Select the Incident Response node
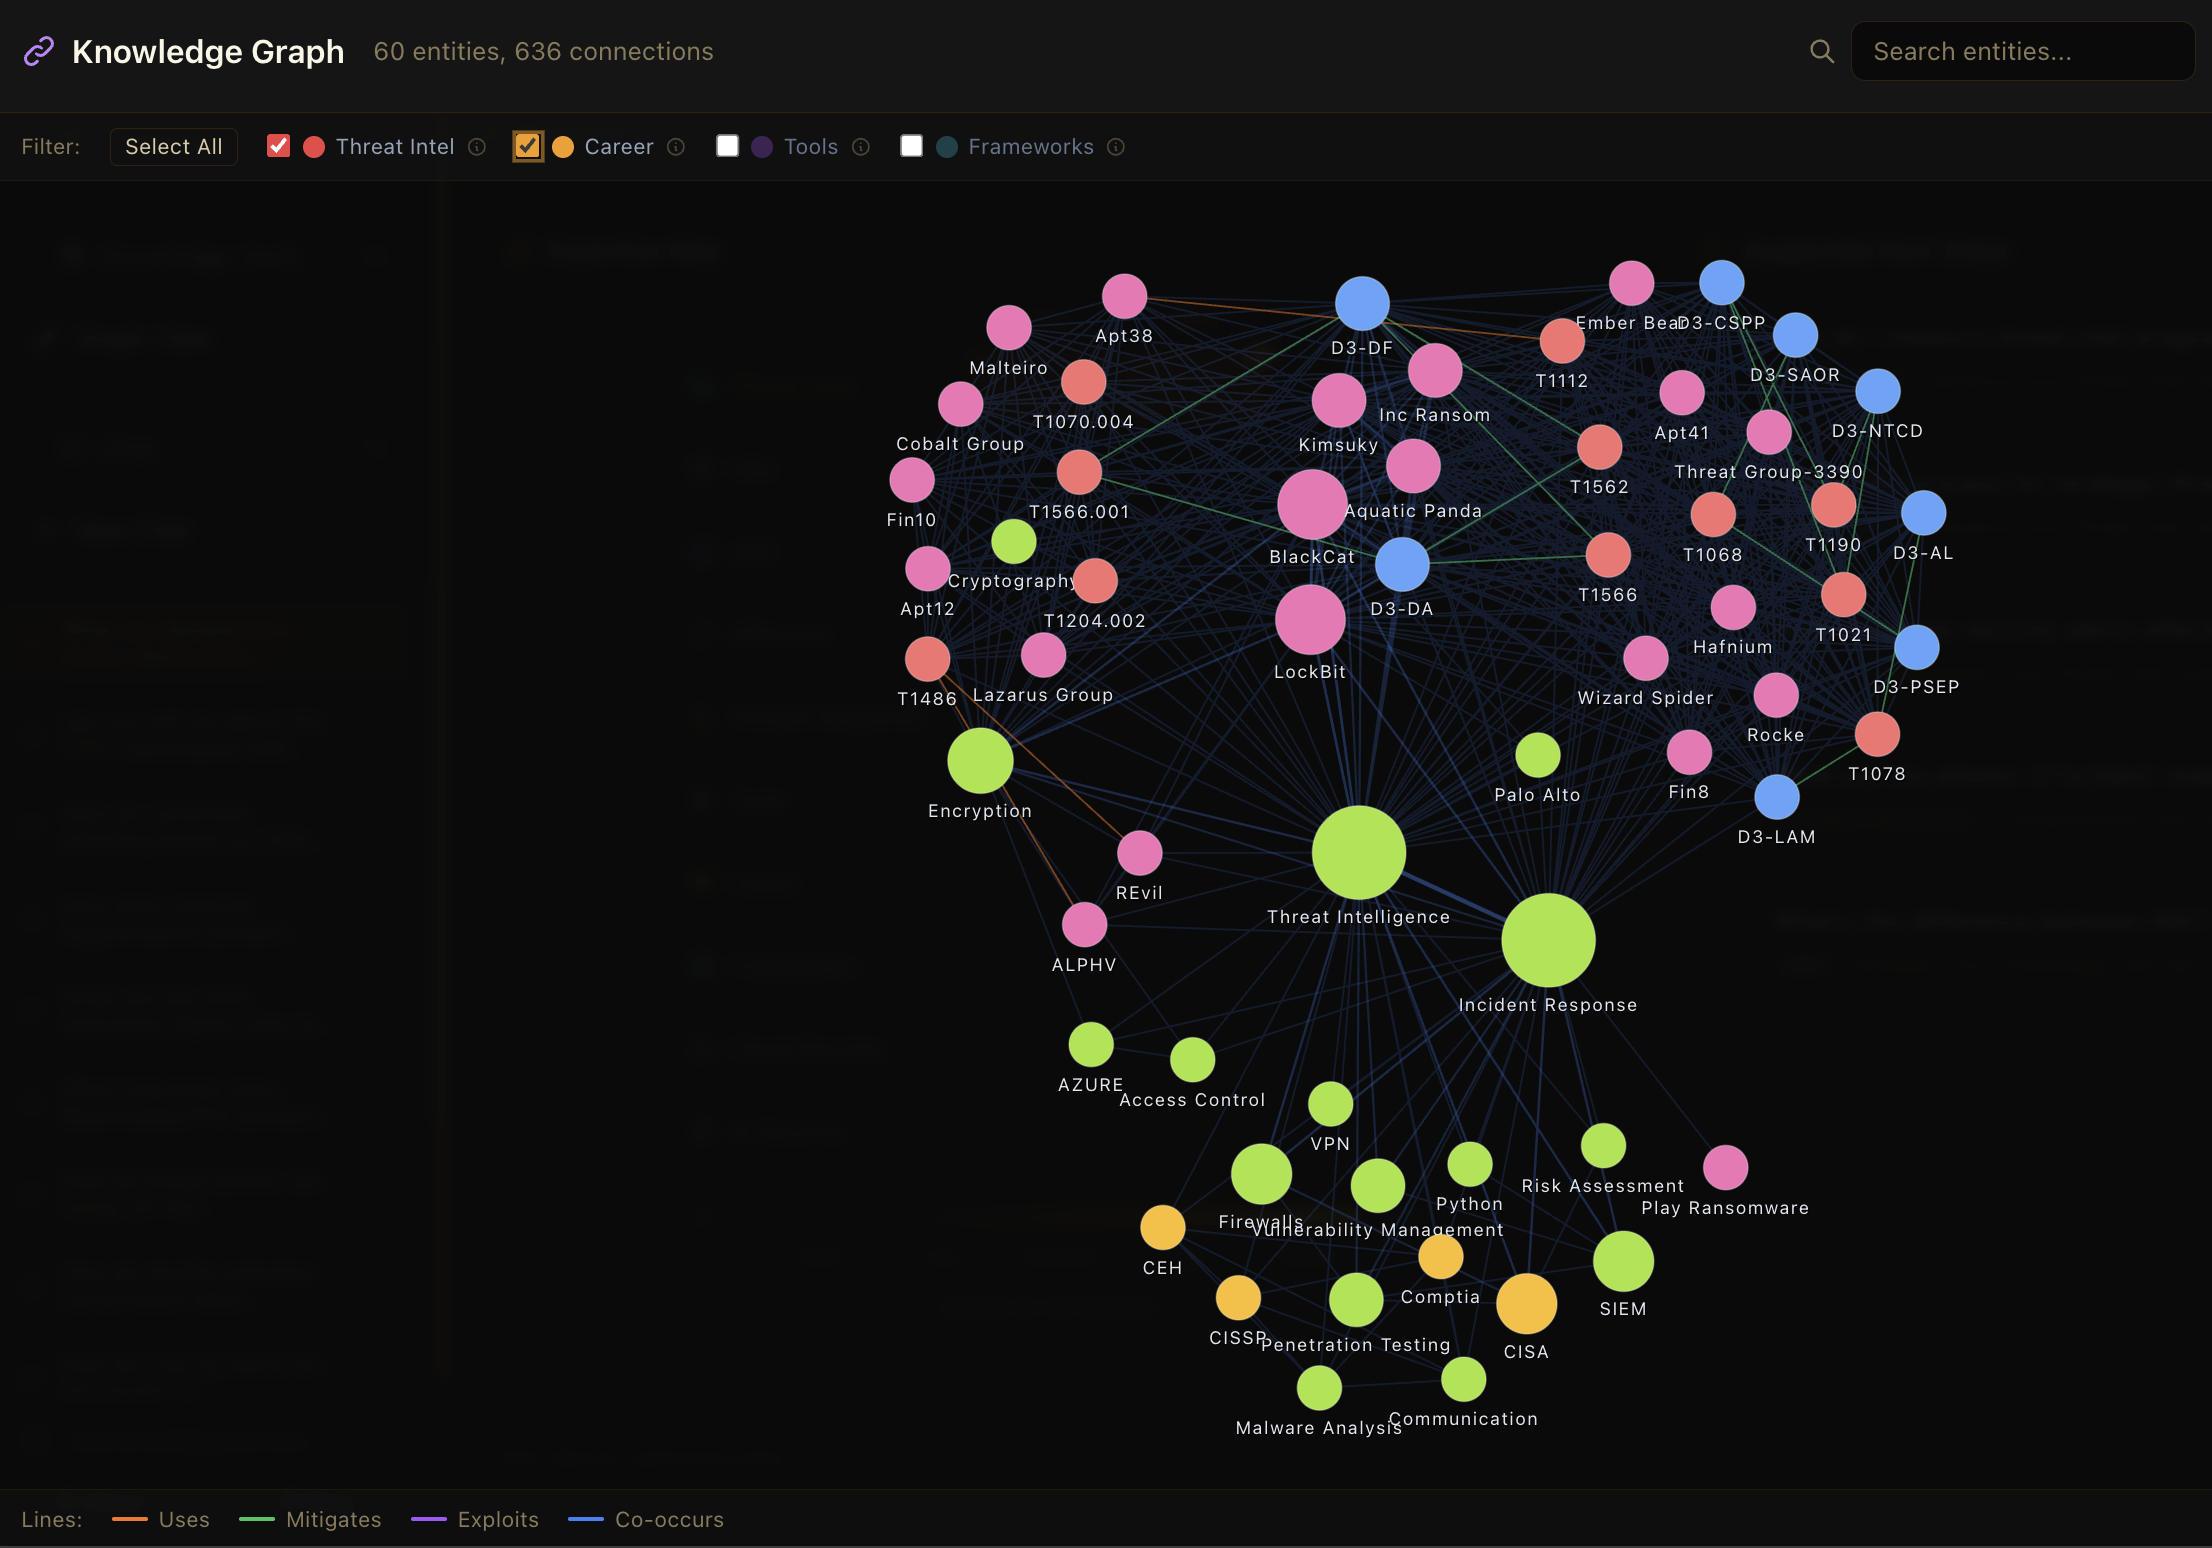 (1547, 940)
